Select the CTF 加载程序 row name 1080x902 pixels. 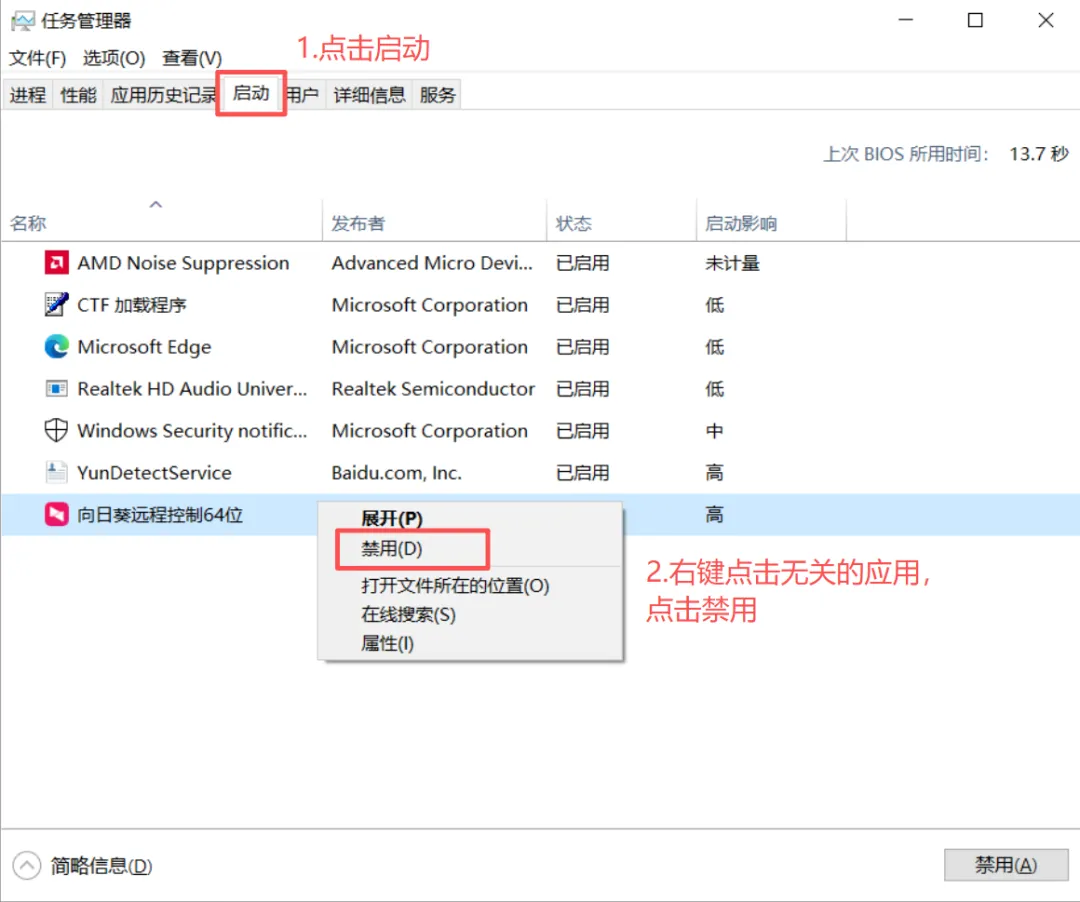[x=132, y=305]
